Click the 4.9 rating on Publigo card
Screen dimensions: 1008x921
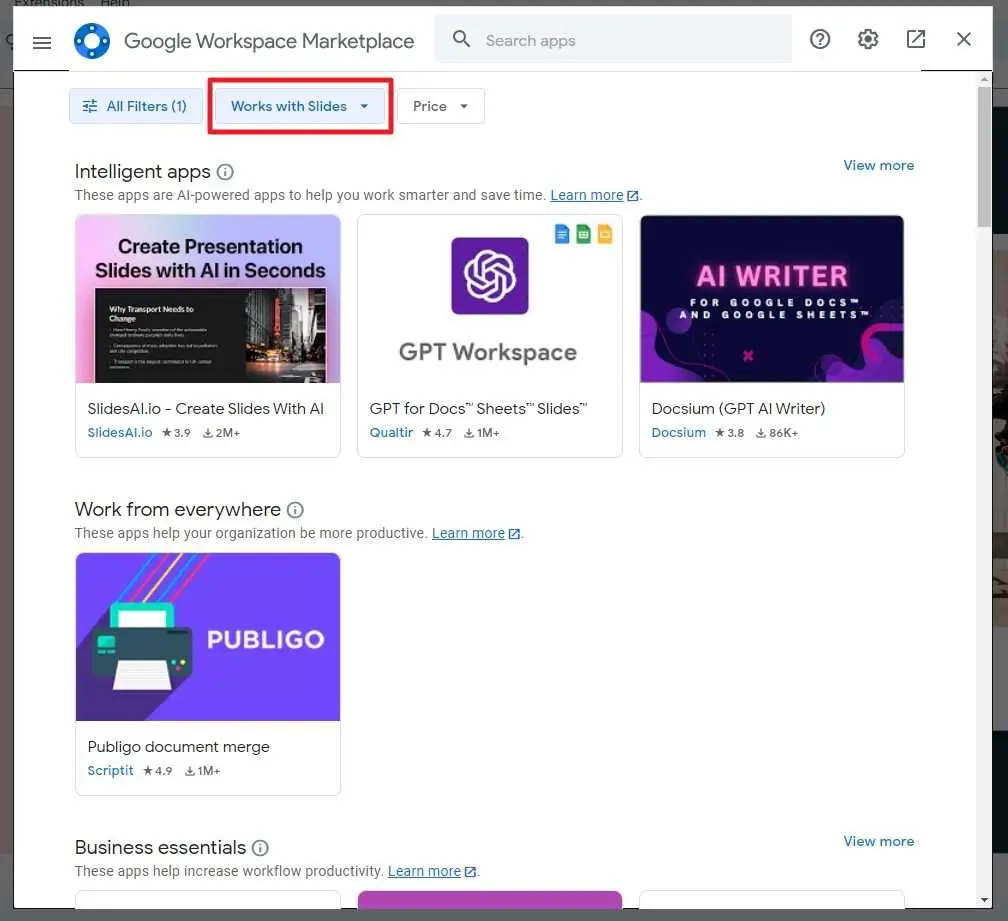click(158, 771)
